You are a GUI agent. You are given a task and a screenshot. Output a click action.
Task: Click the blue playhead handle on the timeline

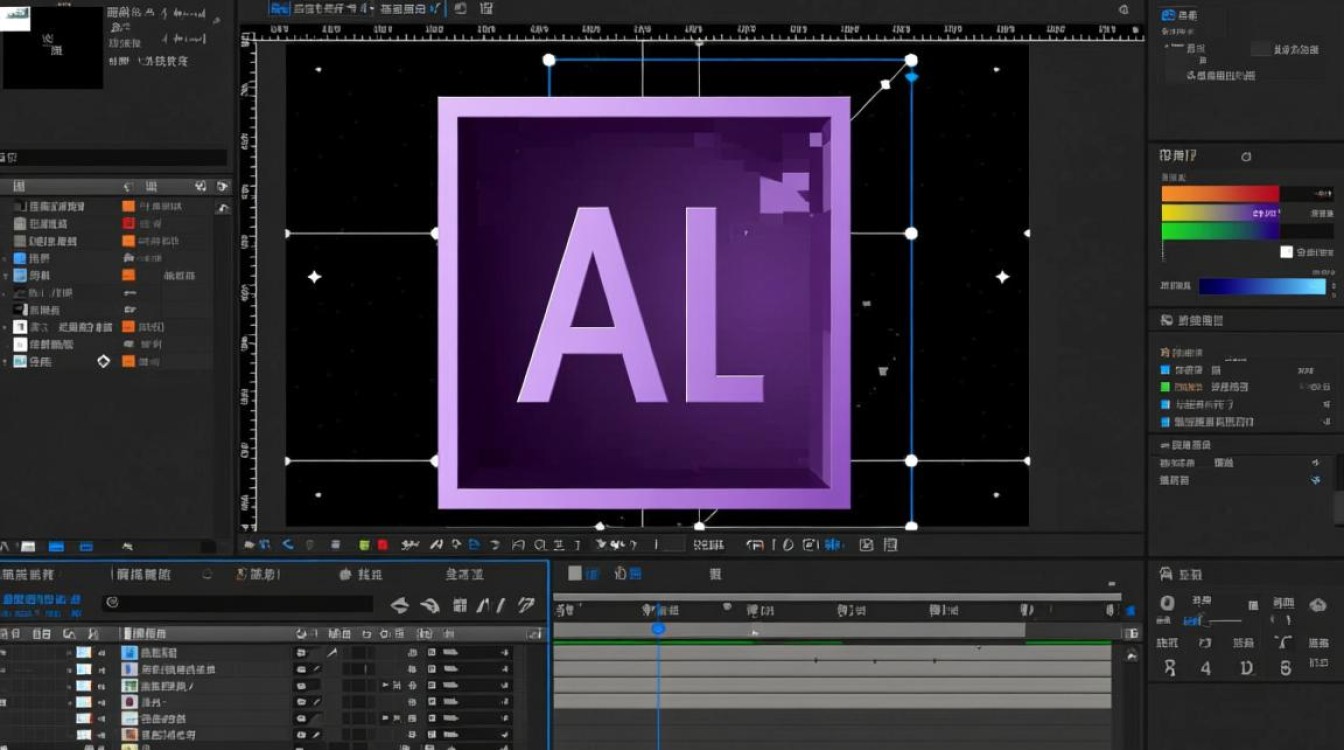coord(658,628)
